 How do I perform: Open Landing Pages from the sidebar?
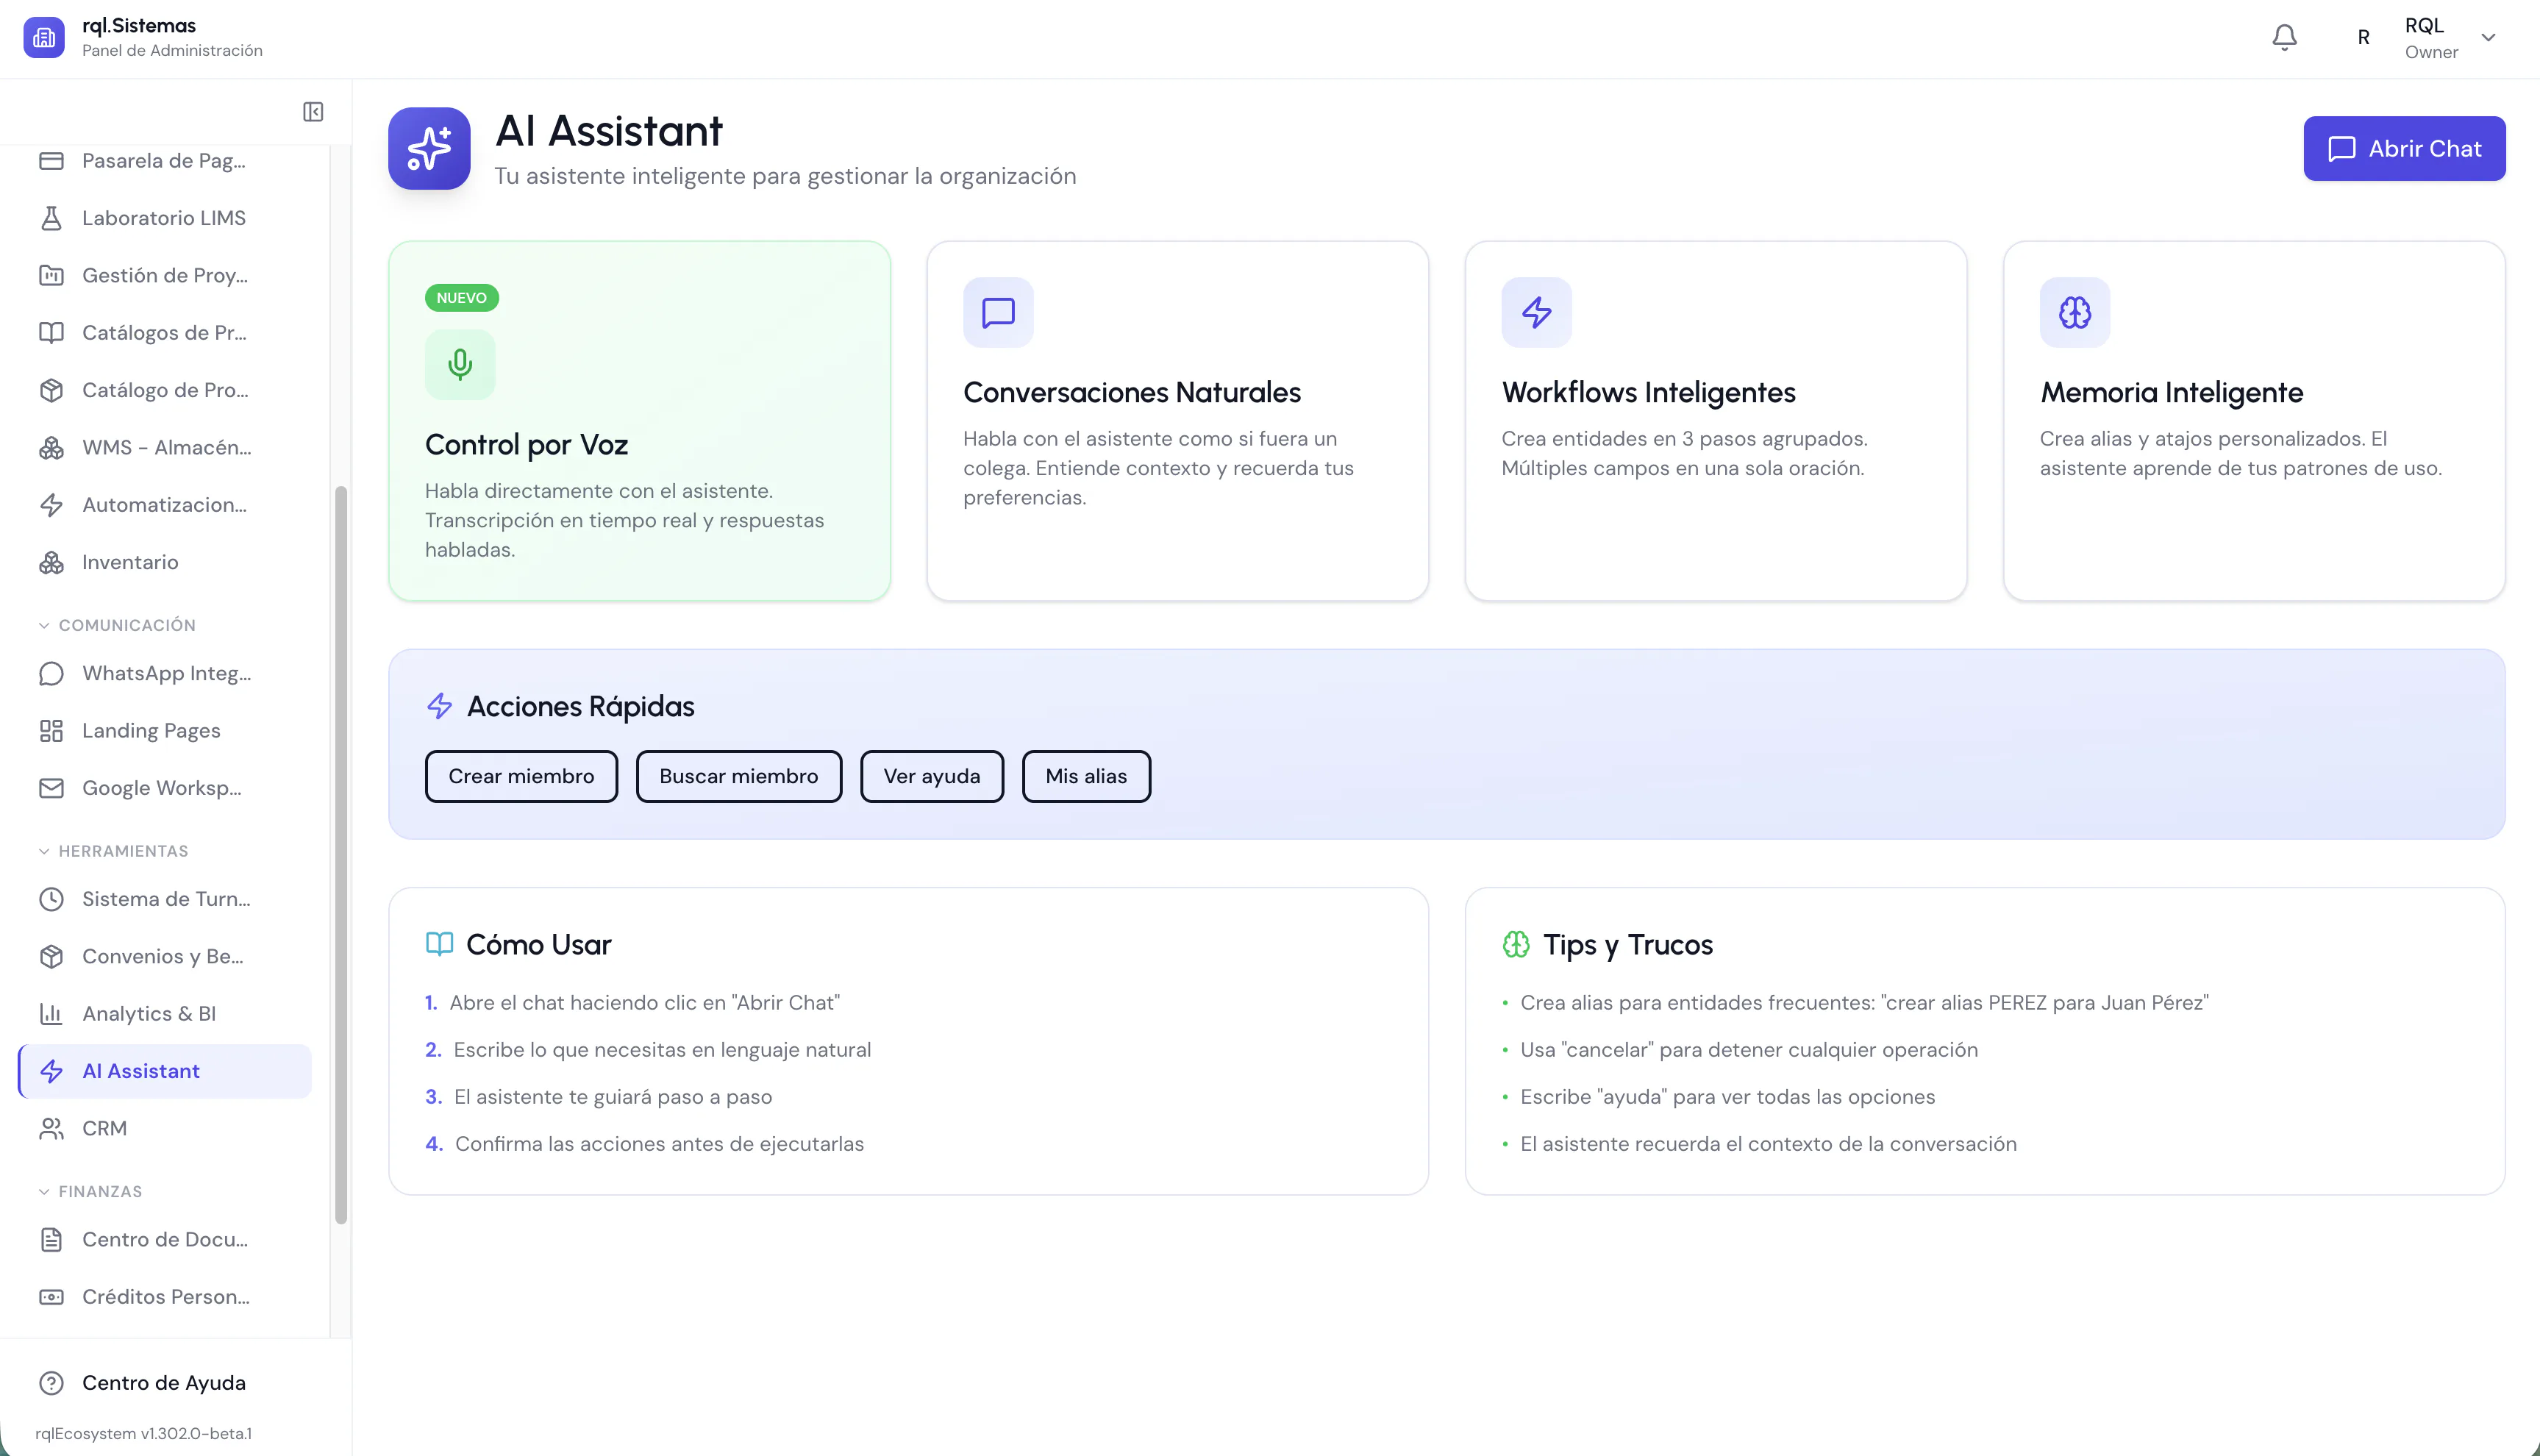click(165, 731)
